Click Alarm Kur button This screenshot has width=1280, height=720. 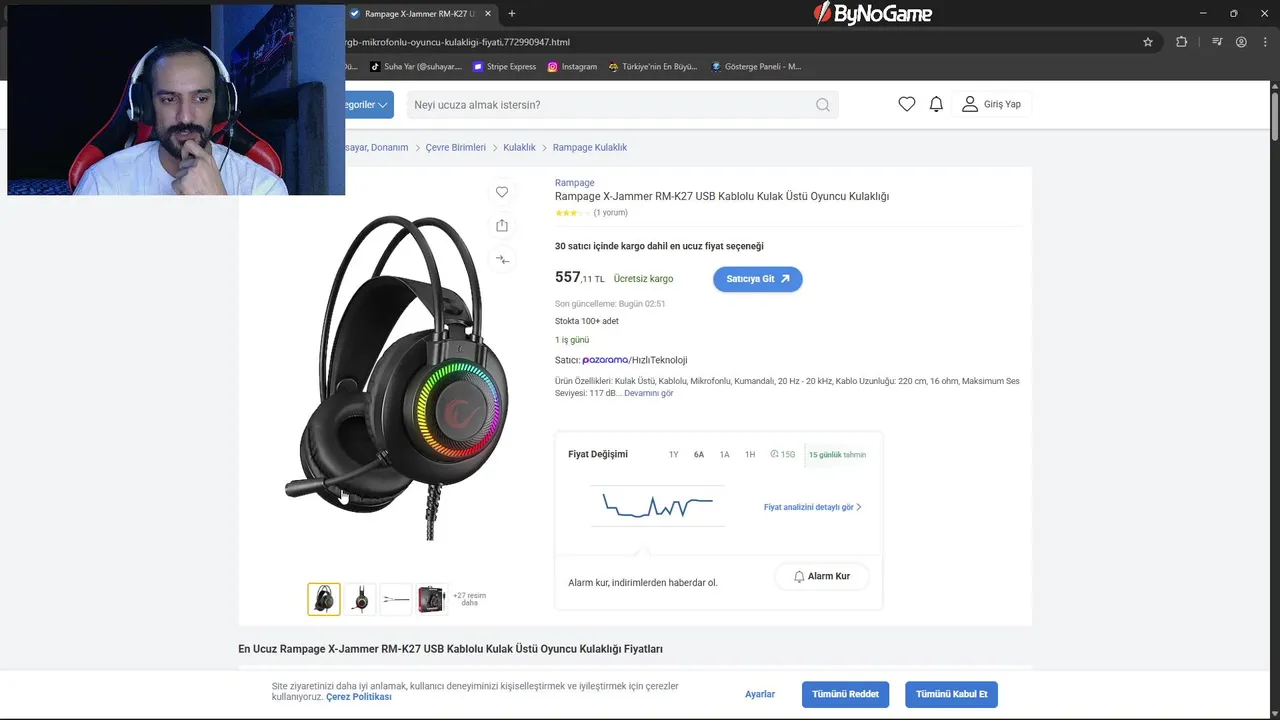tap(822, 577)
